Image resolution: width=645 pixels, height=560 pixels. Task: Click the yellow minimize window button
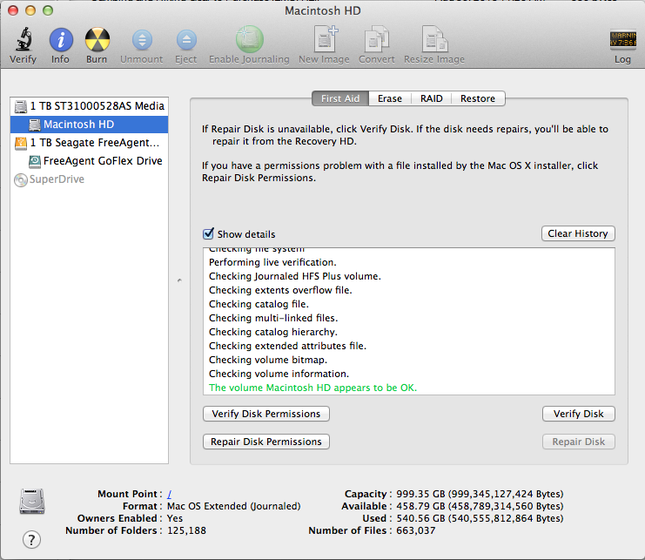tap(30, 10)
